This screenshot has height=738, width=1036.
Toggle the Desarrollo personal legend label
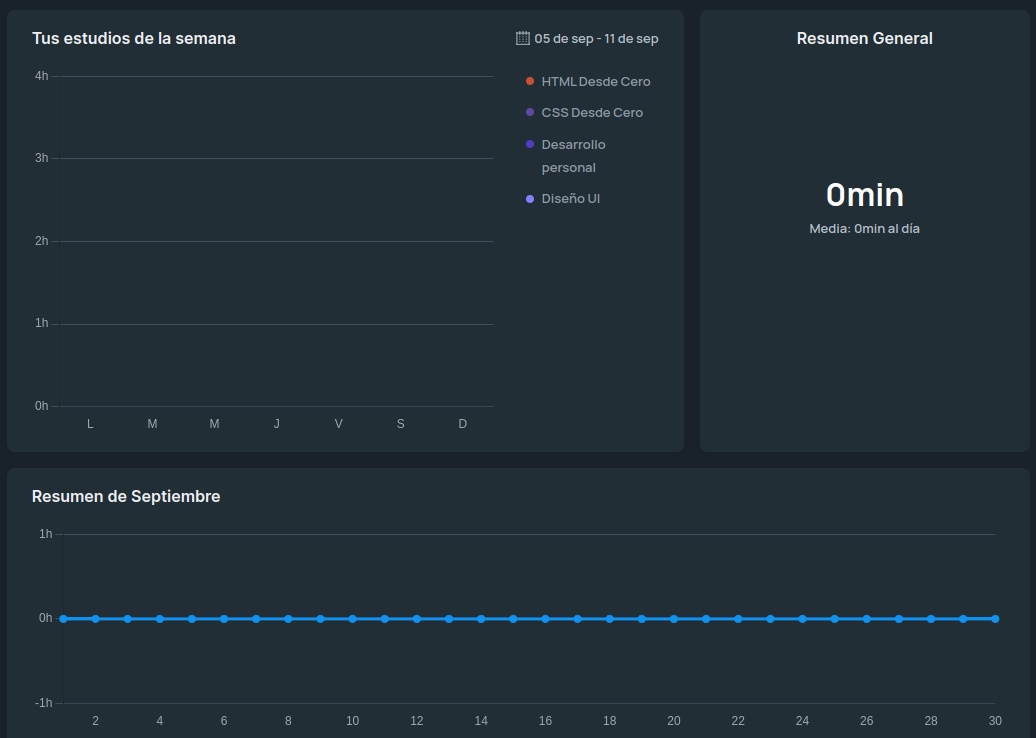tap(574, 156)
